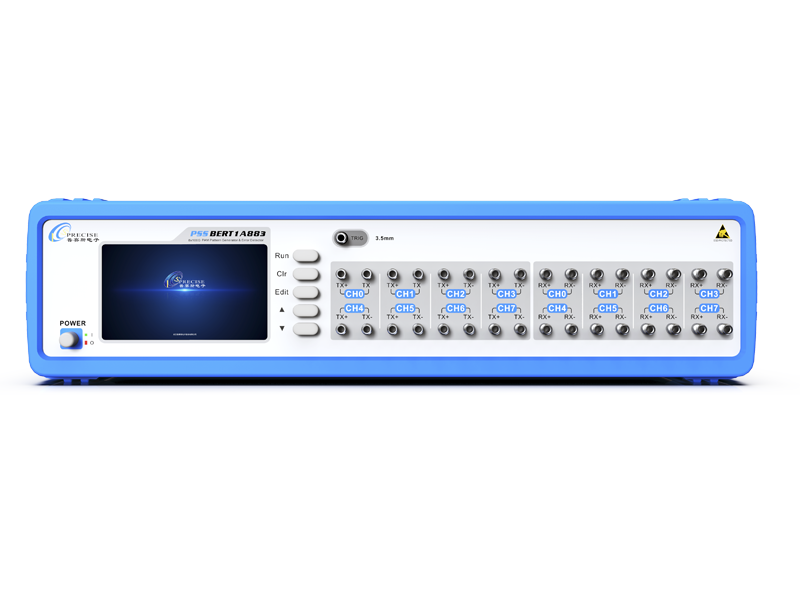800x600 pixels.
Task: Click the CH5 label in TX section
Action: click(x=405, y=308)
